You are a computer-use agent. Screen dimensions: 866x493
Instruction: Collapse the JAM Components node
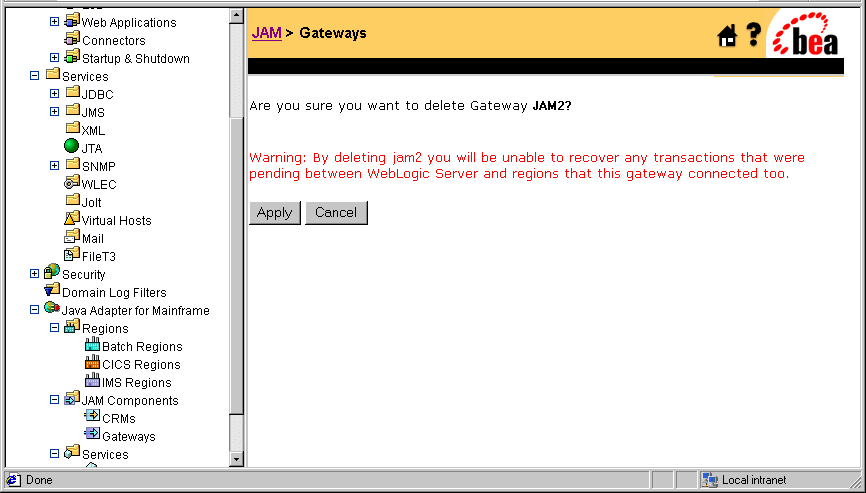pyautogui.click(x=54, y=400)
